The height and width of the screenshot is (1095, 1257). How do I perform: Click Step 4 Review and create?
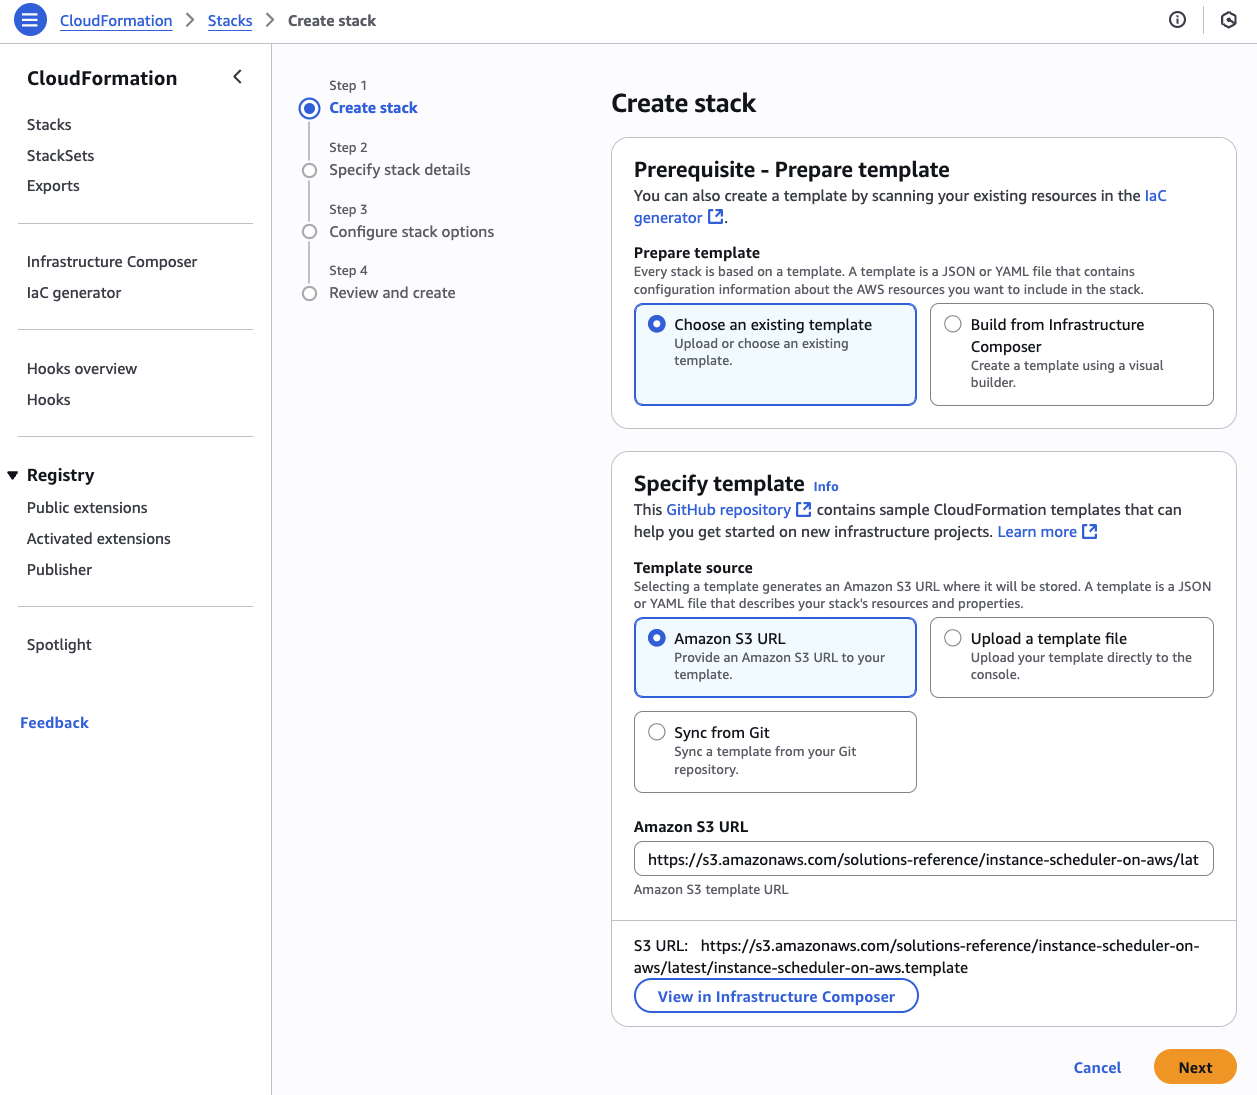pos(392,293)
